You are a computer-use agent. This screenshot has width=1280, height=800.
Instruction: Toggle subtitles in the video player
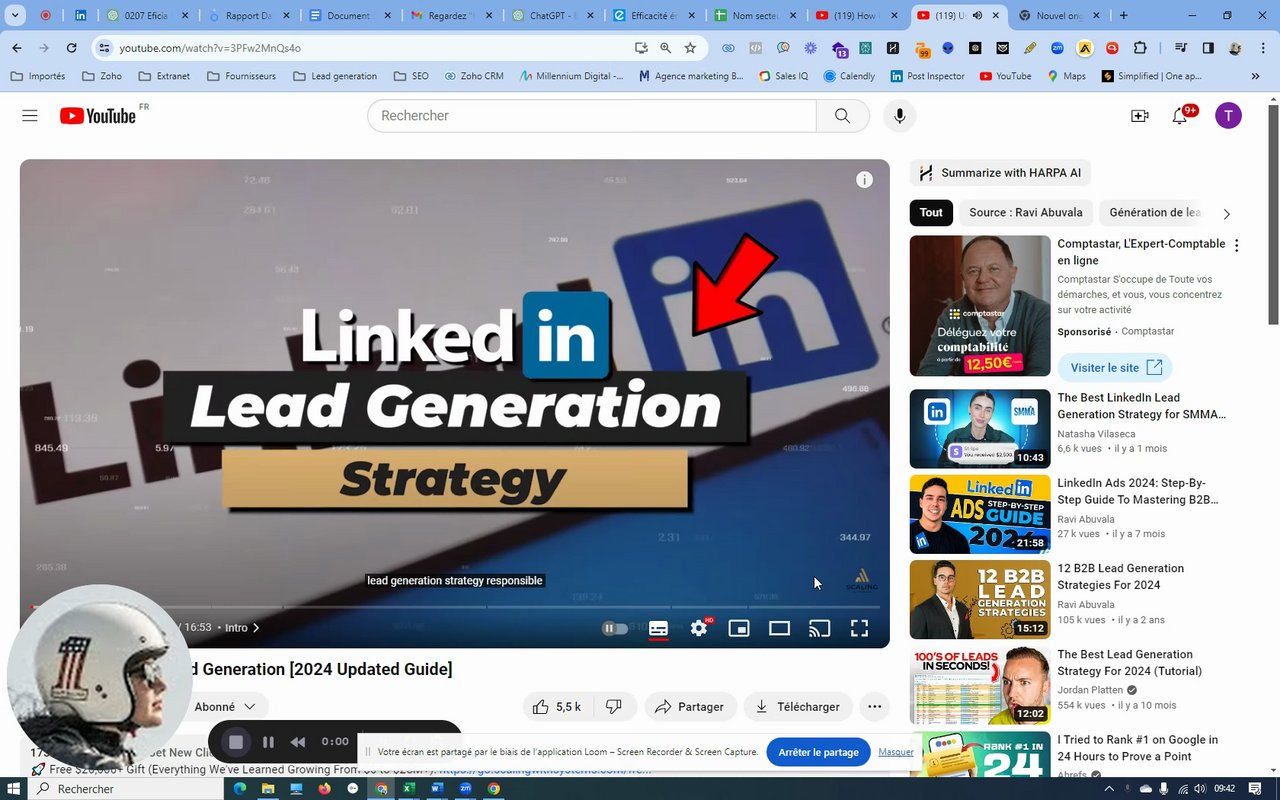point(658,628)
